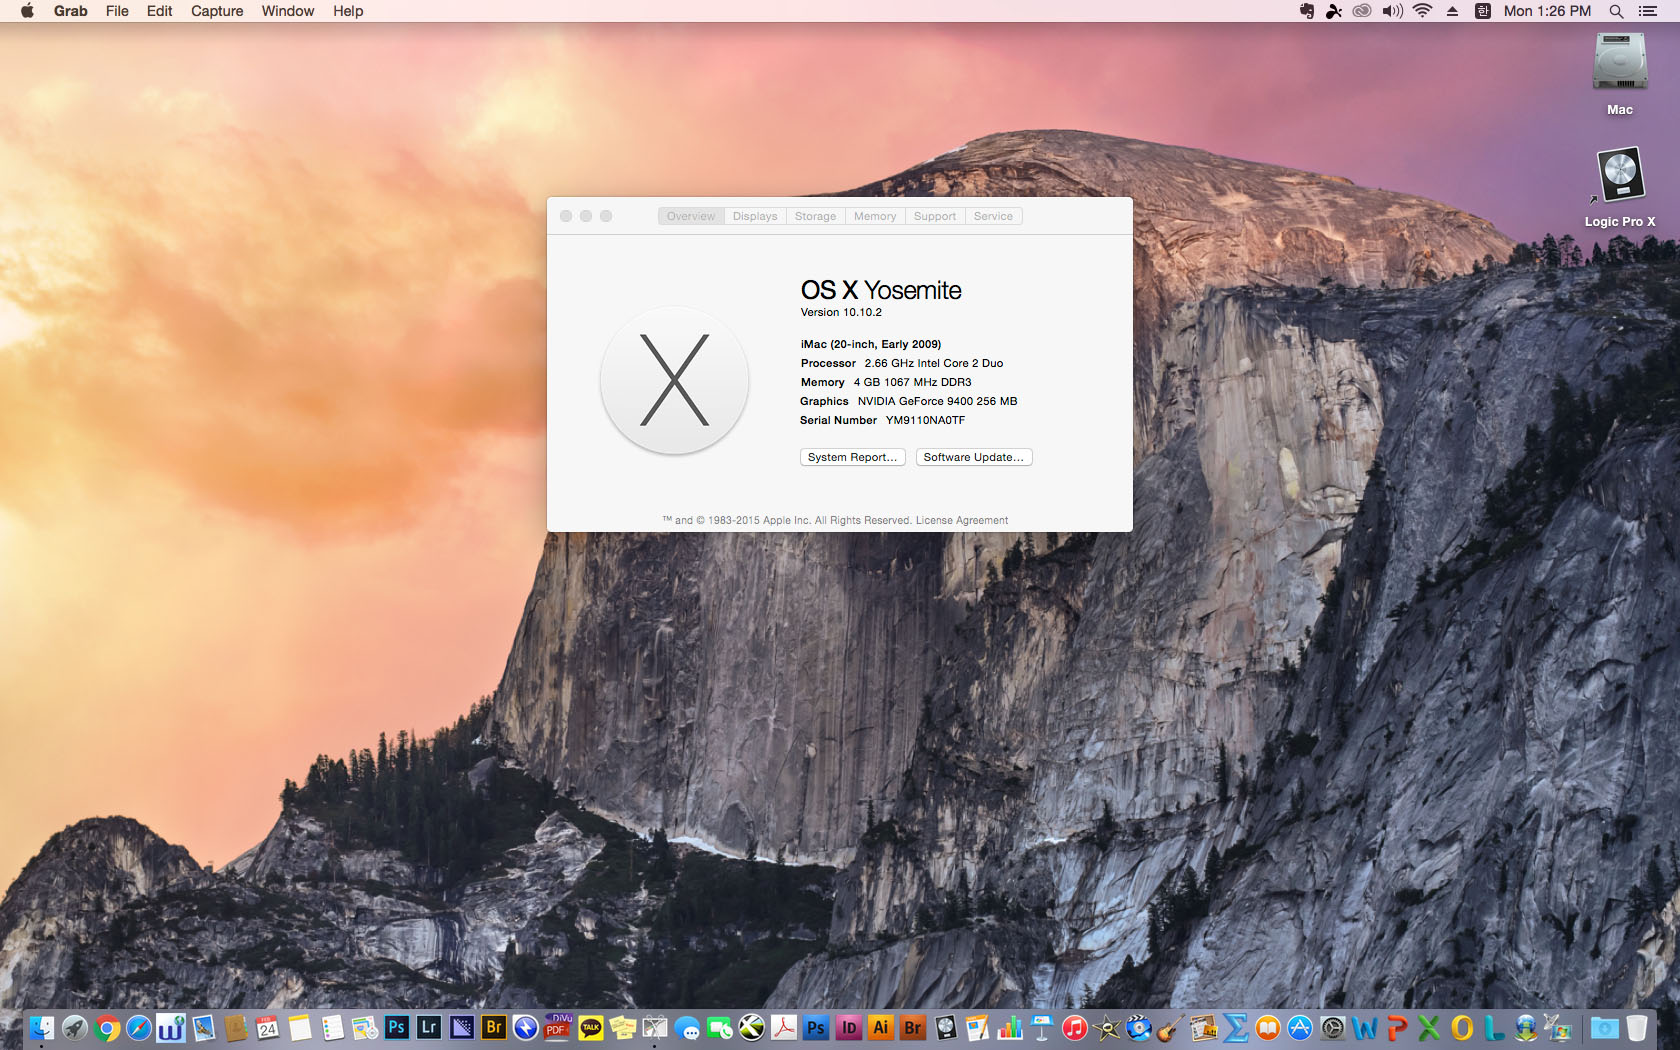Open KakaoTalk in the dock

591,1027
